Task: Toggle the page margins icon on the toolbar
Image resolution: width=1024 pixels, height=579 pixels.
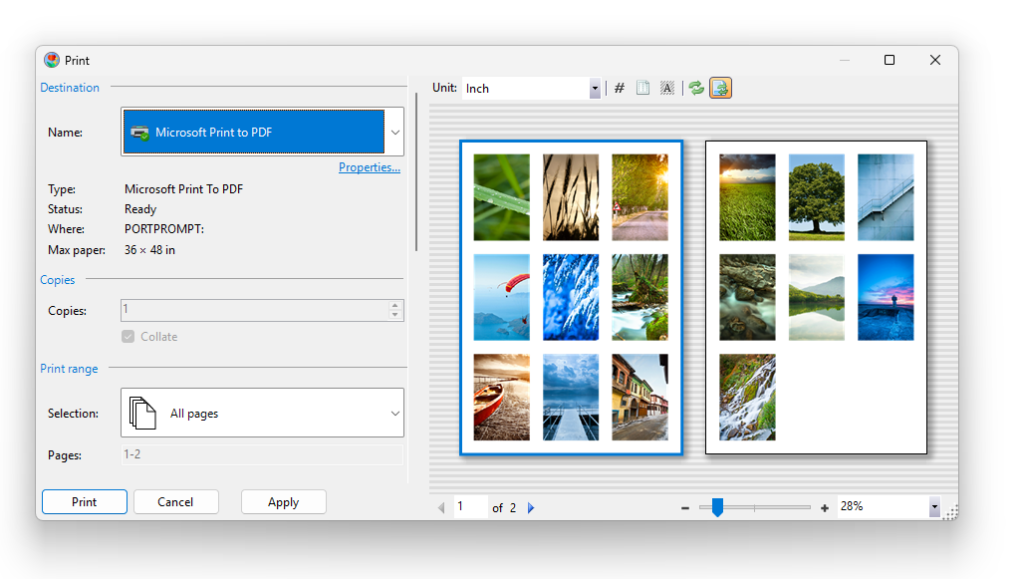Action: point(642,87)
